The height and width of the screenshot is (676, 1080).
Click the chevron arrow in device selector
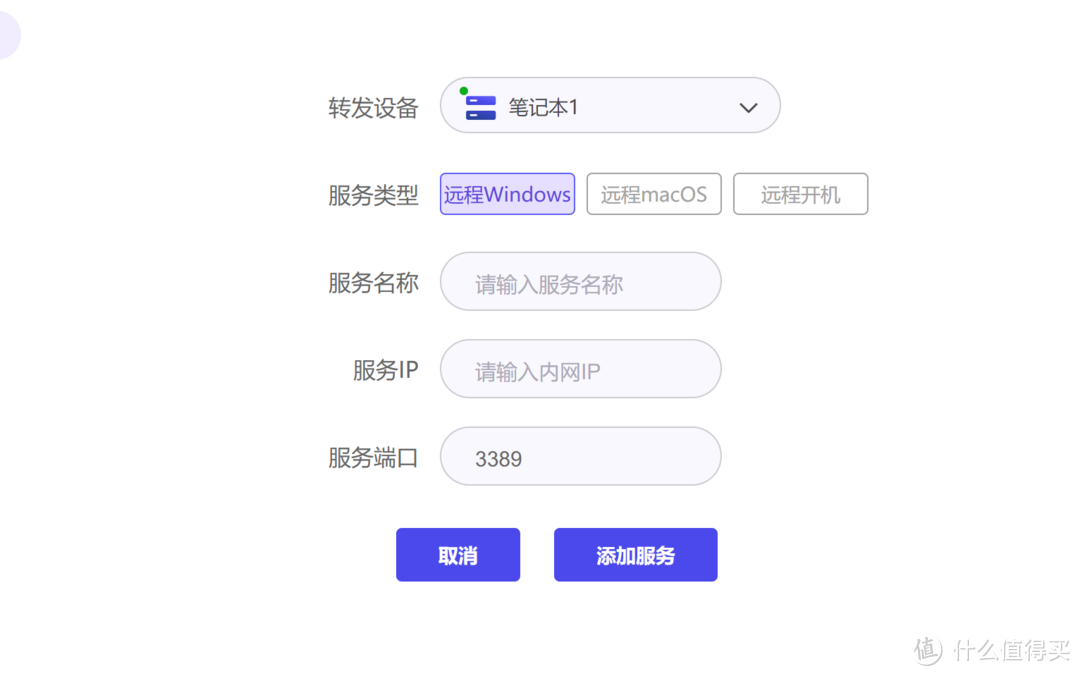(748, 106)
